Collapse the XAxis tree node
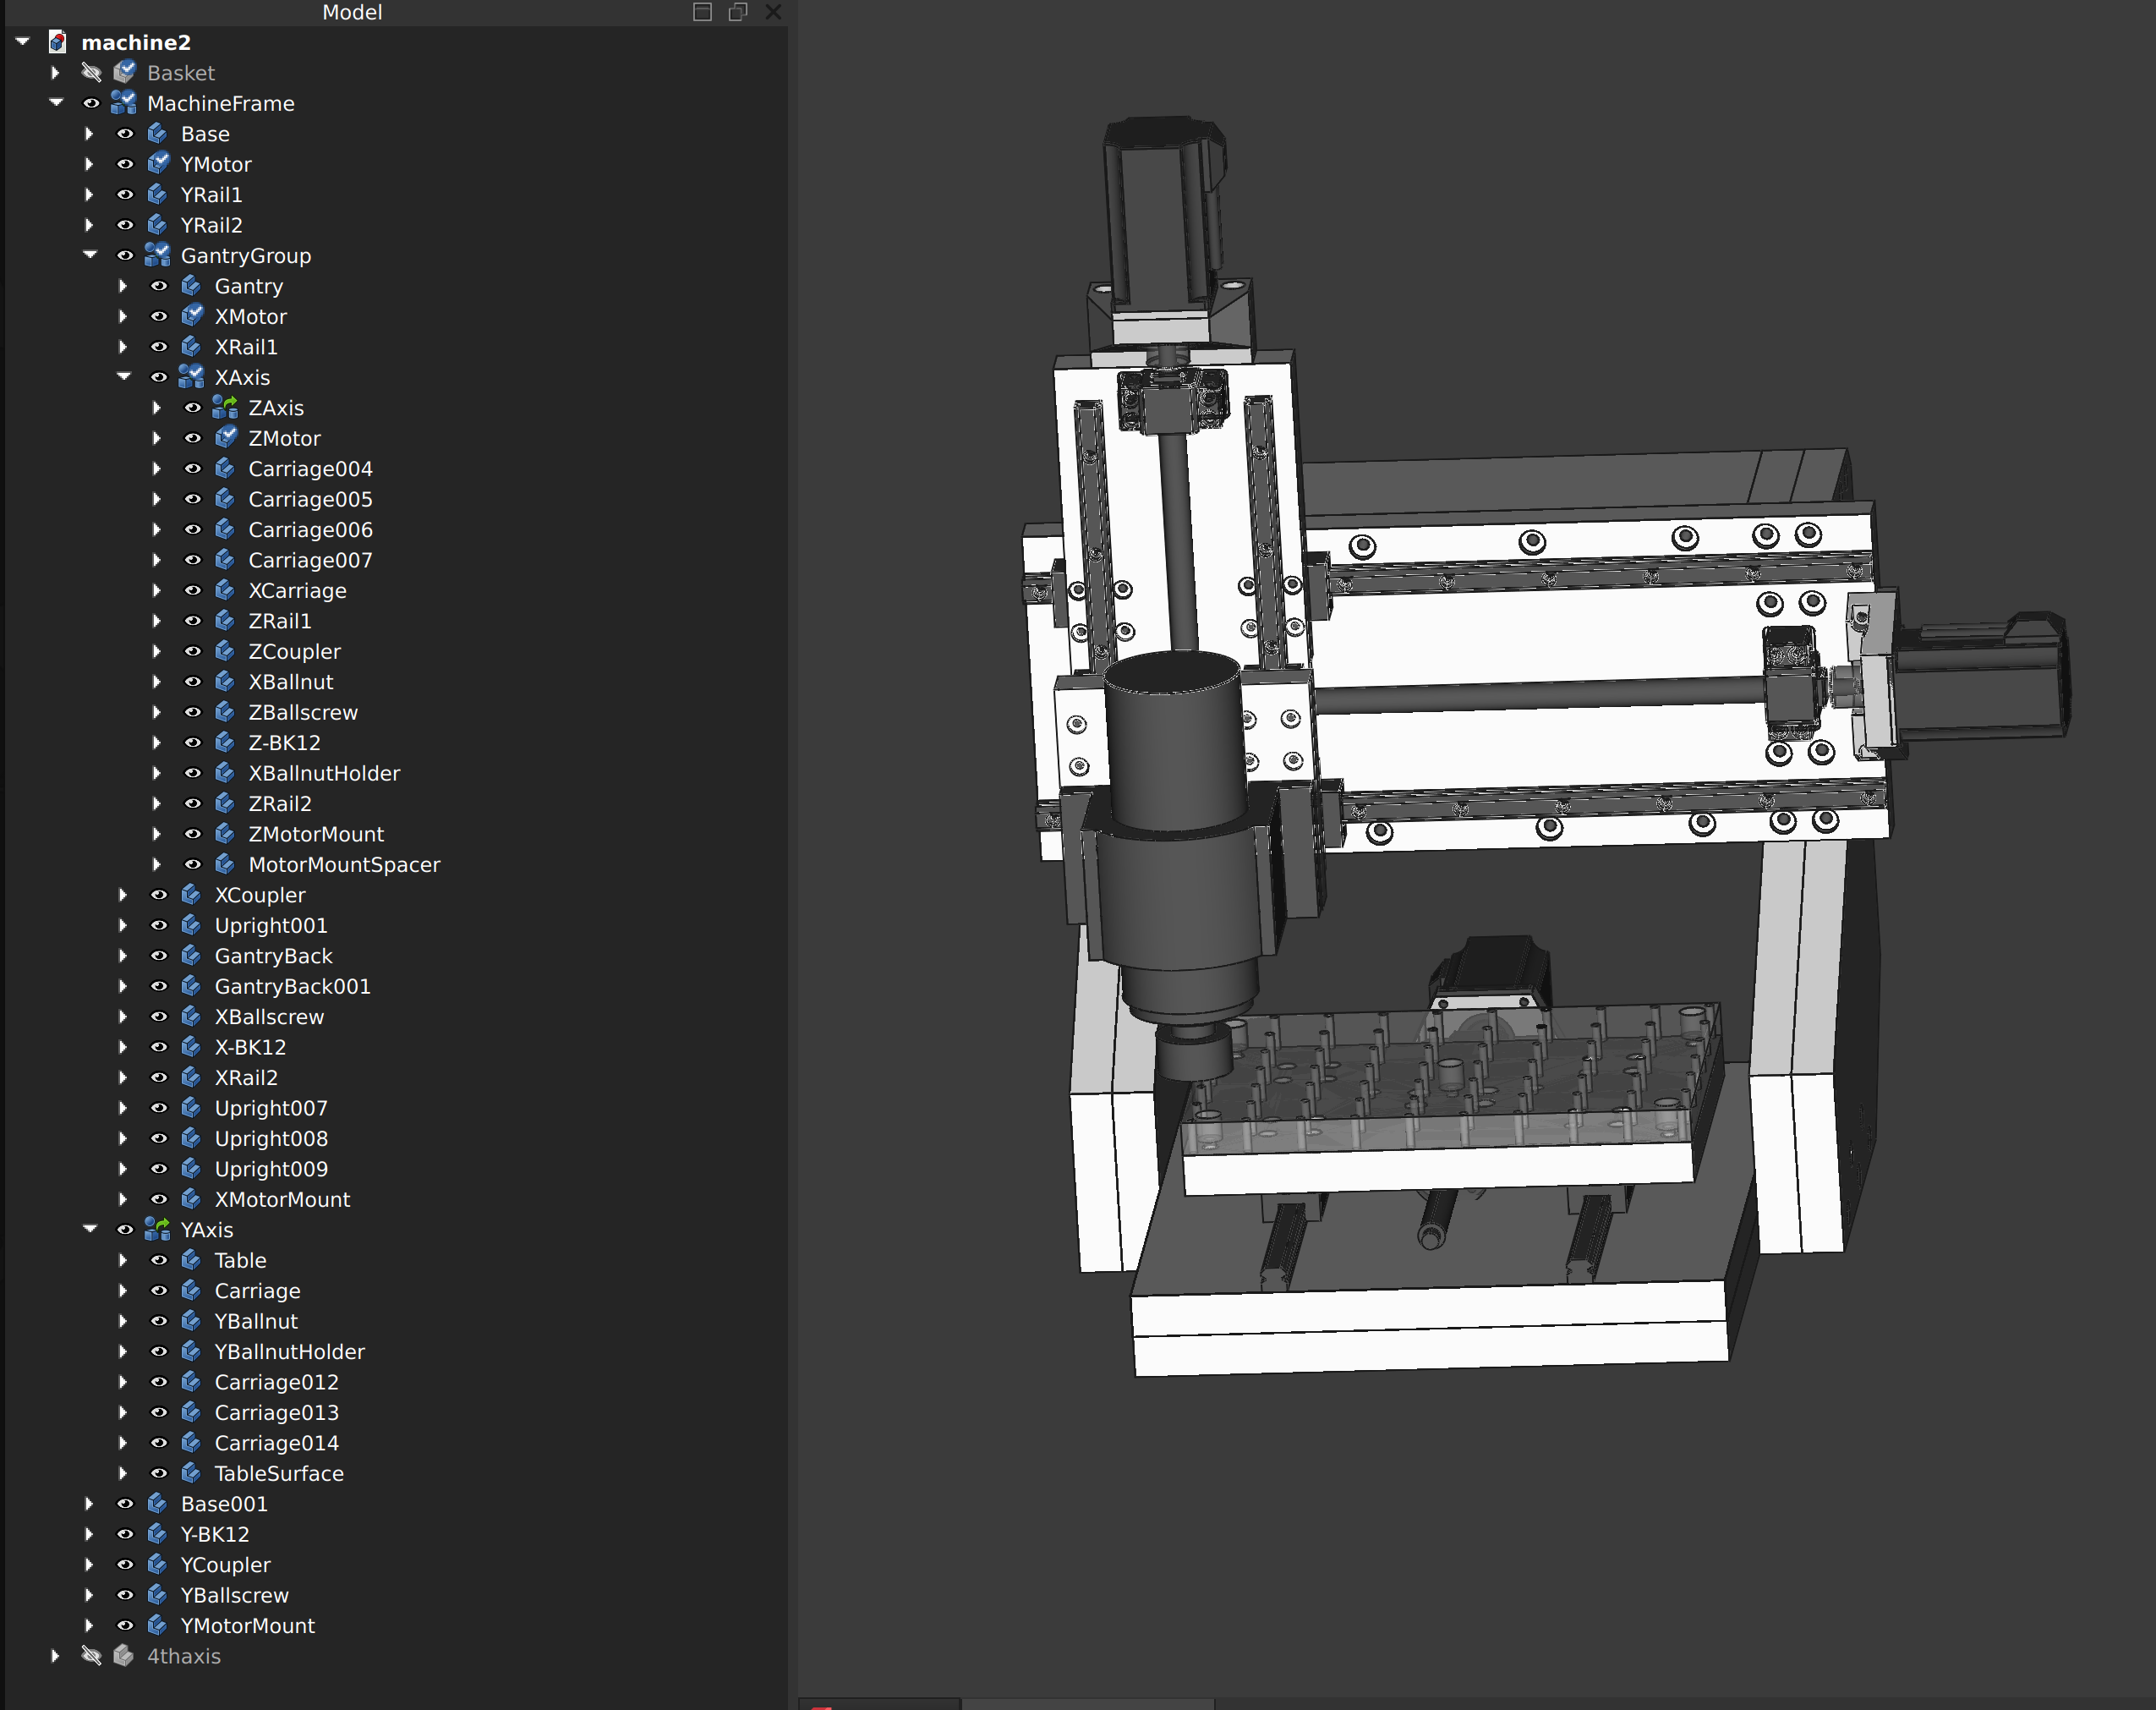Screen dimensions: 2156x1710 pos(124,378)
